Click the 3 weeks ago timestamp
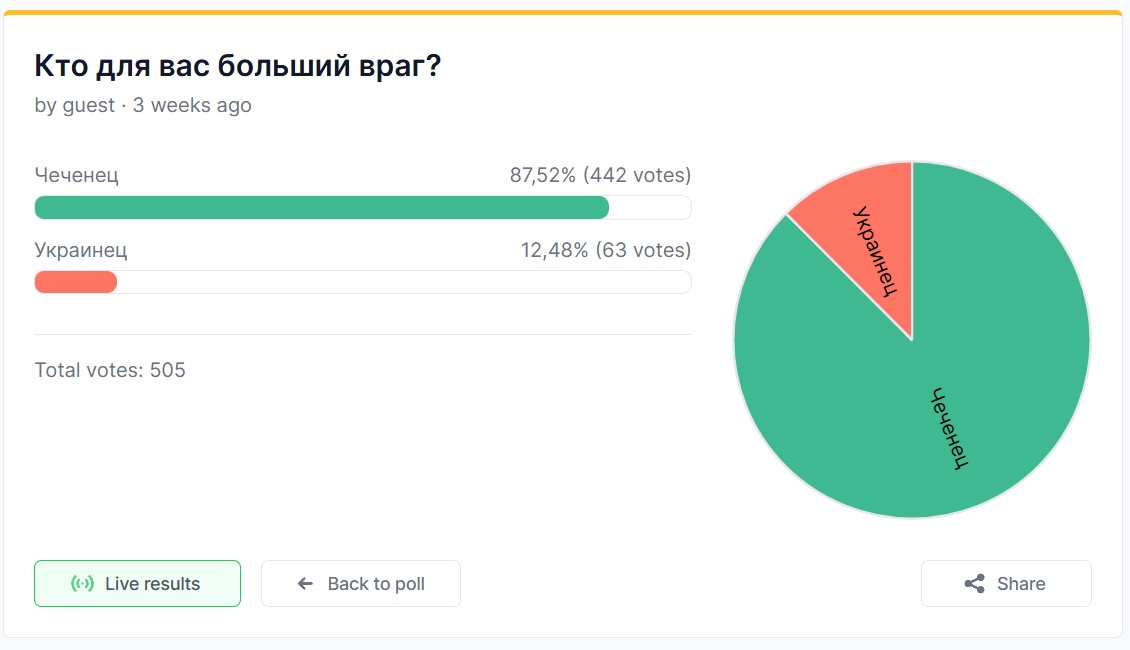The height and width of the screenshot is (650, 1130). click(x=192, y=105)
